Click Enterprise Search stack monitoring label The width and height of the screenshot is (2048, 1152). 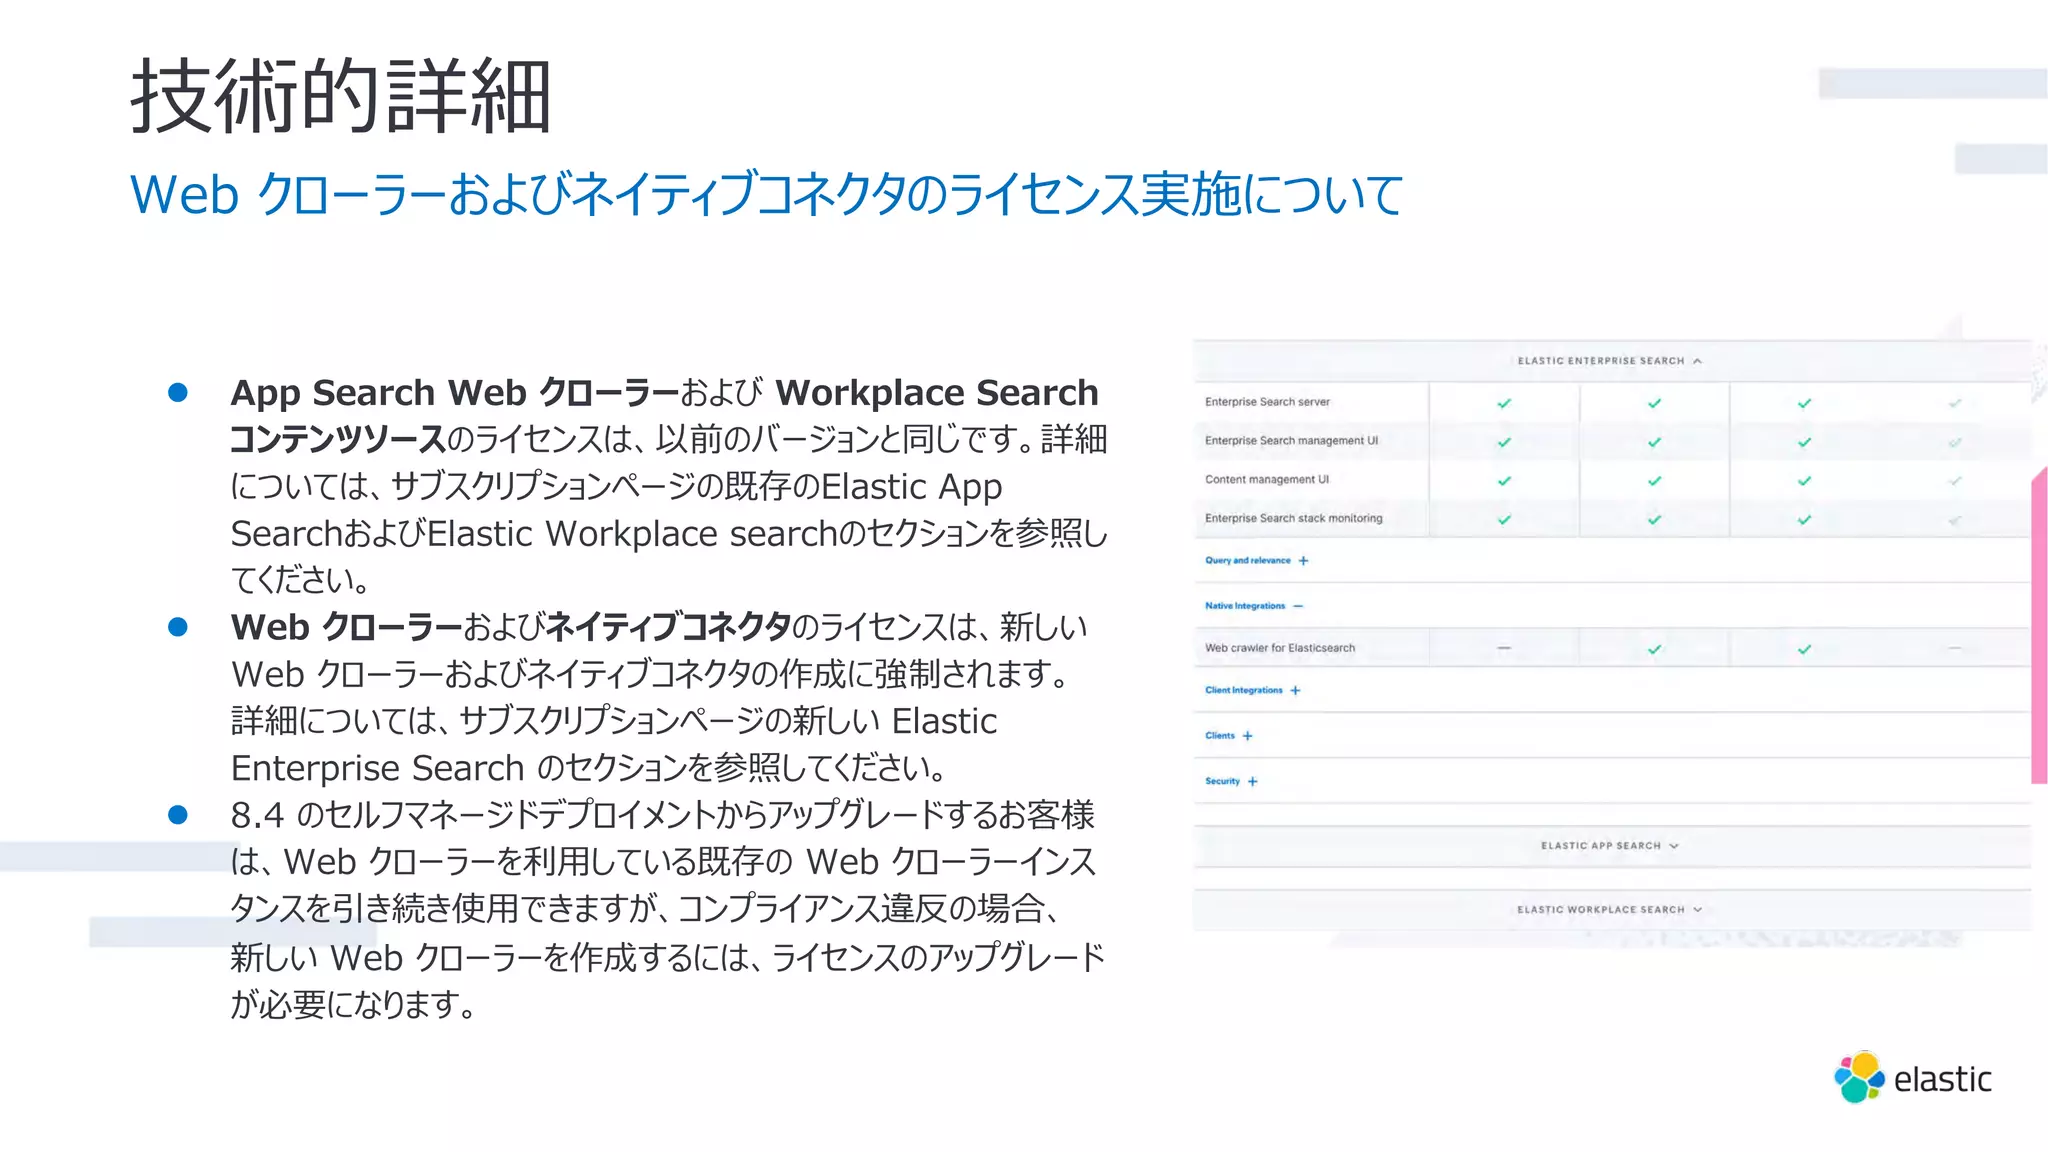1293,518
